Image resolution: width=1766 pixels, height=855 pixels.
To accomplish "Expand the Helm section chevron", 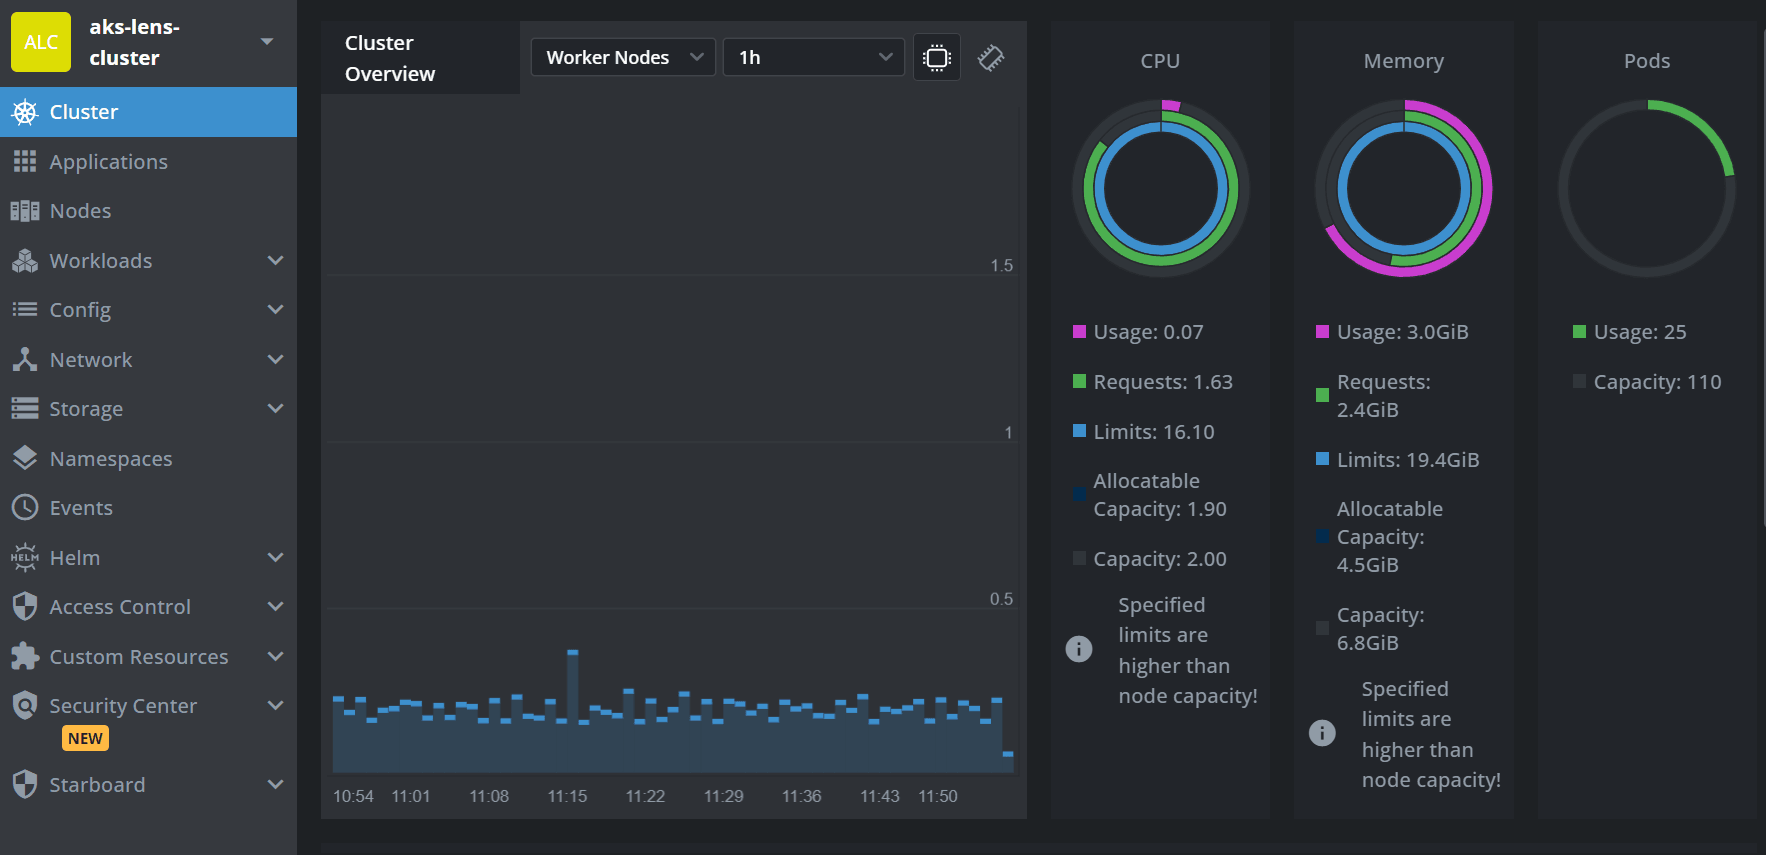I will (x=276, y=558).
